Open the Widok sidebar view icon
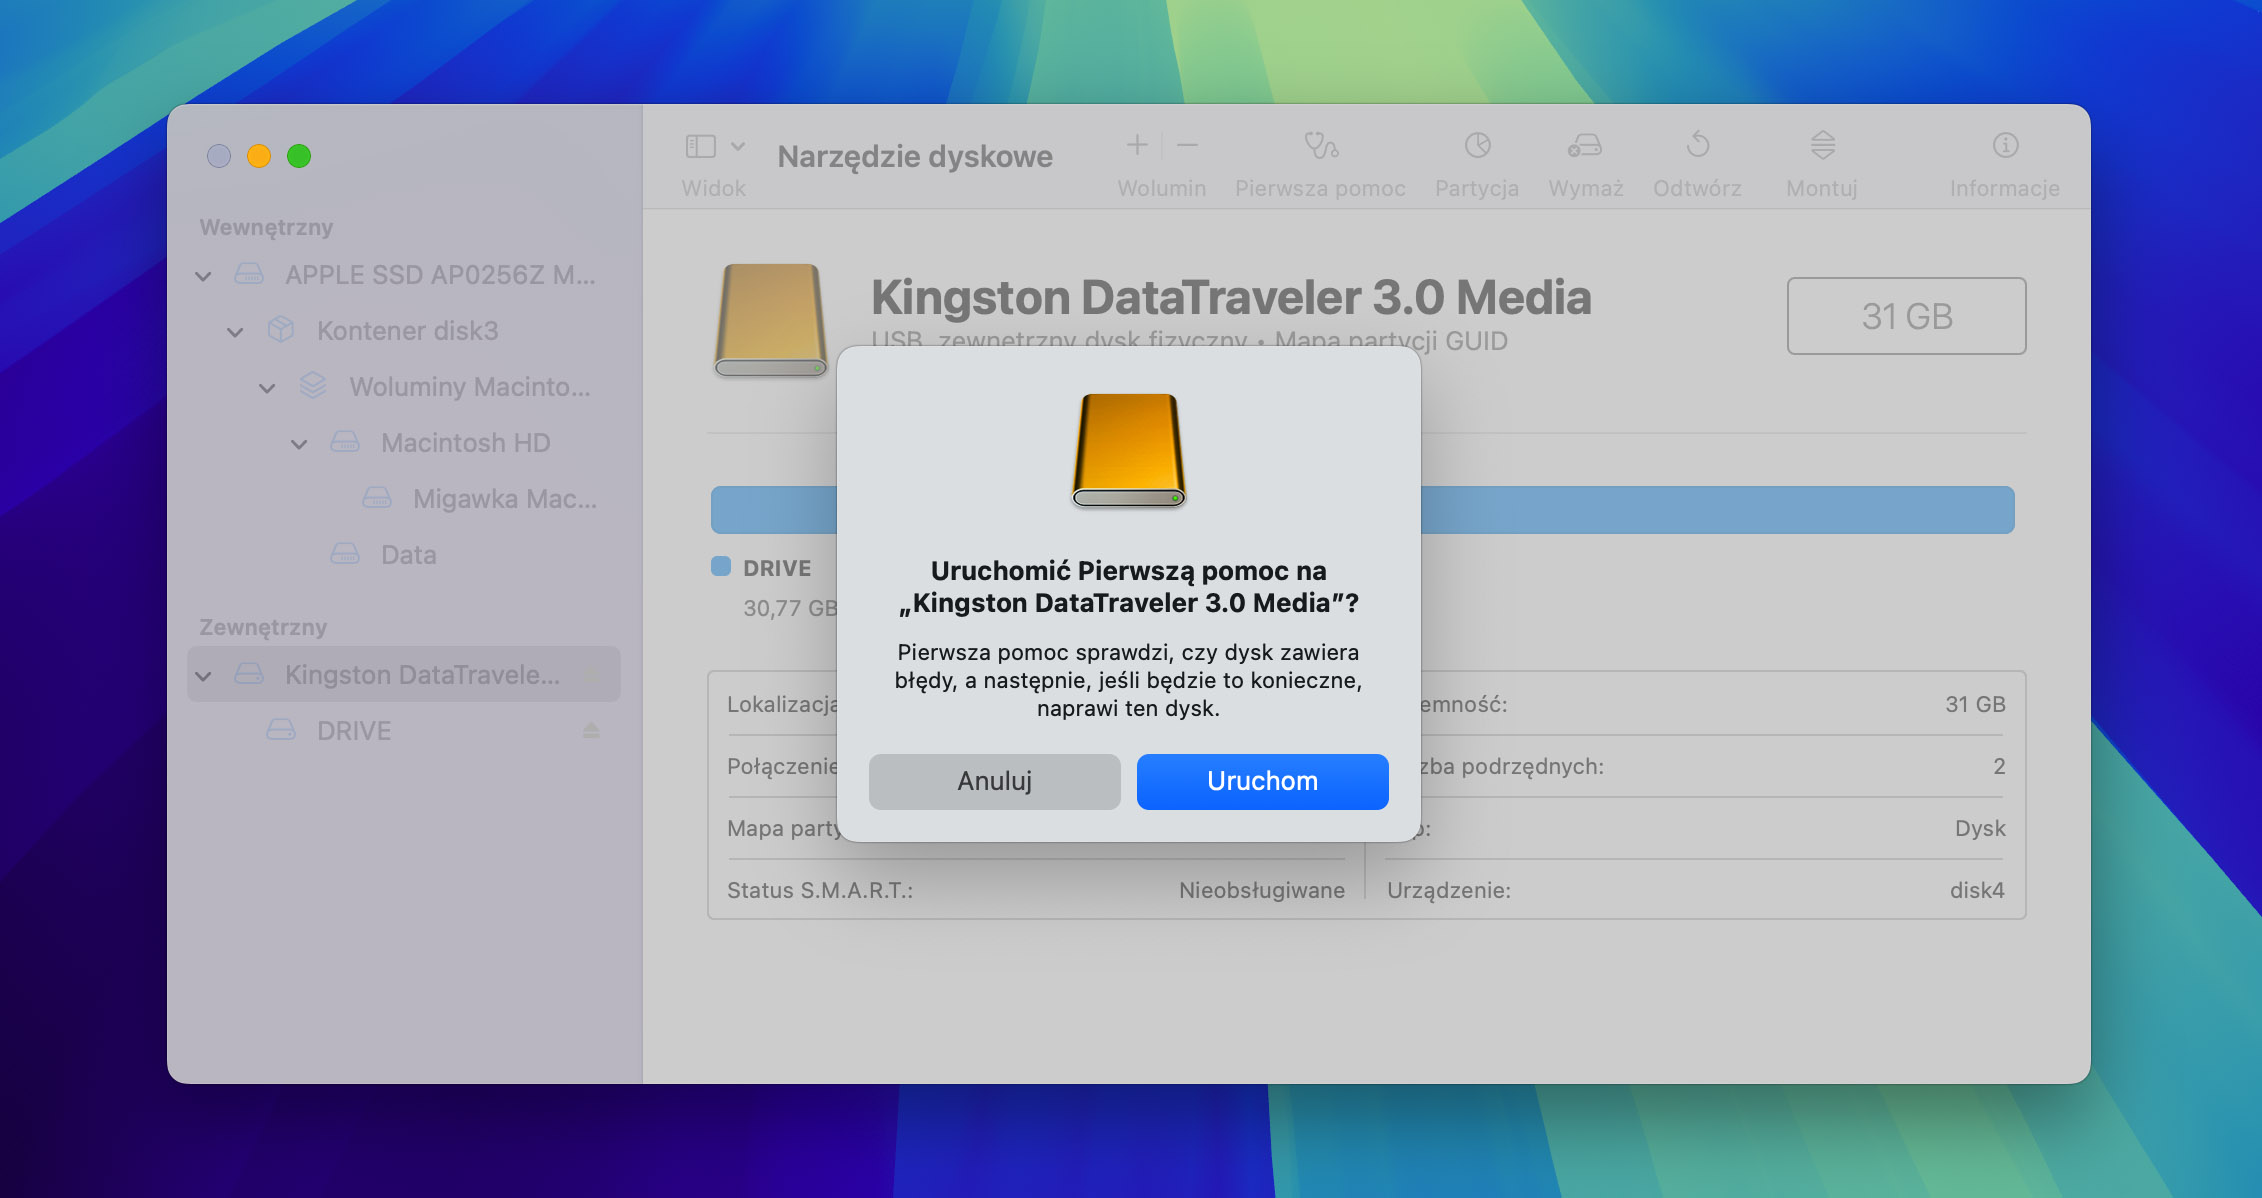The height and width of the screenshot is (1198, 2262). point(700,146)
